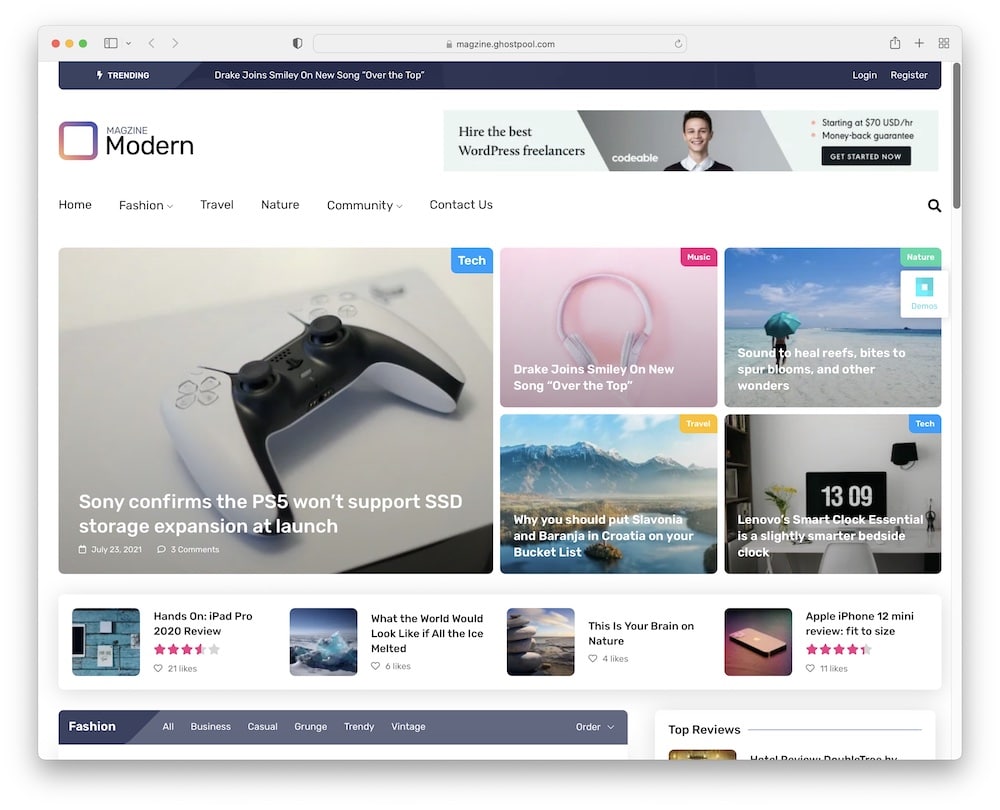Open site search with the magnifier icon
This screenshot has width=1000, height=810.
[934, 205]
